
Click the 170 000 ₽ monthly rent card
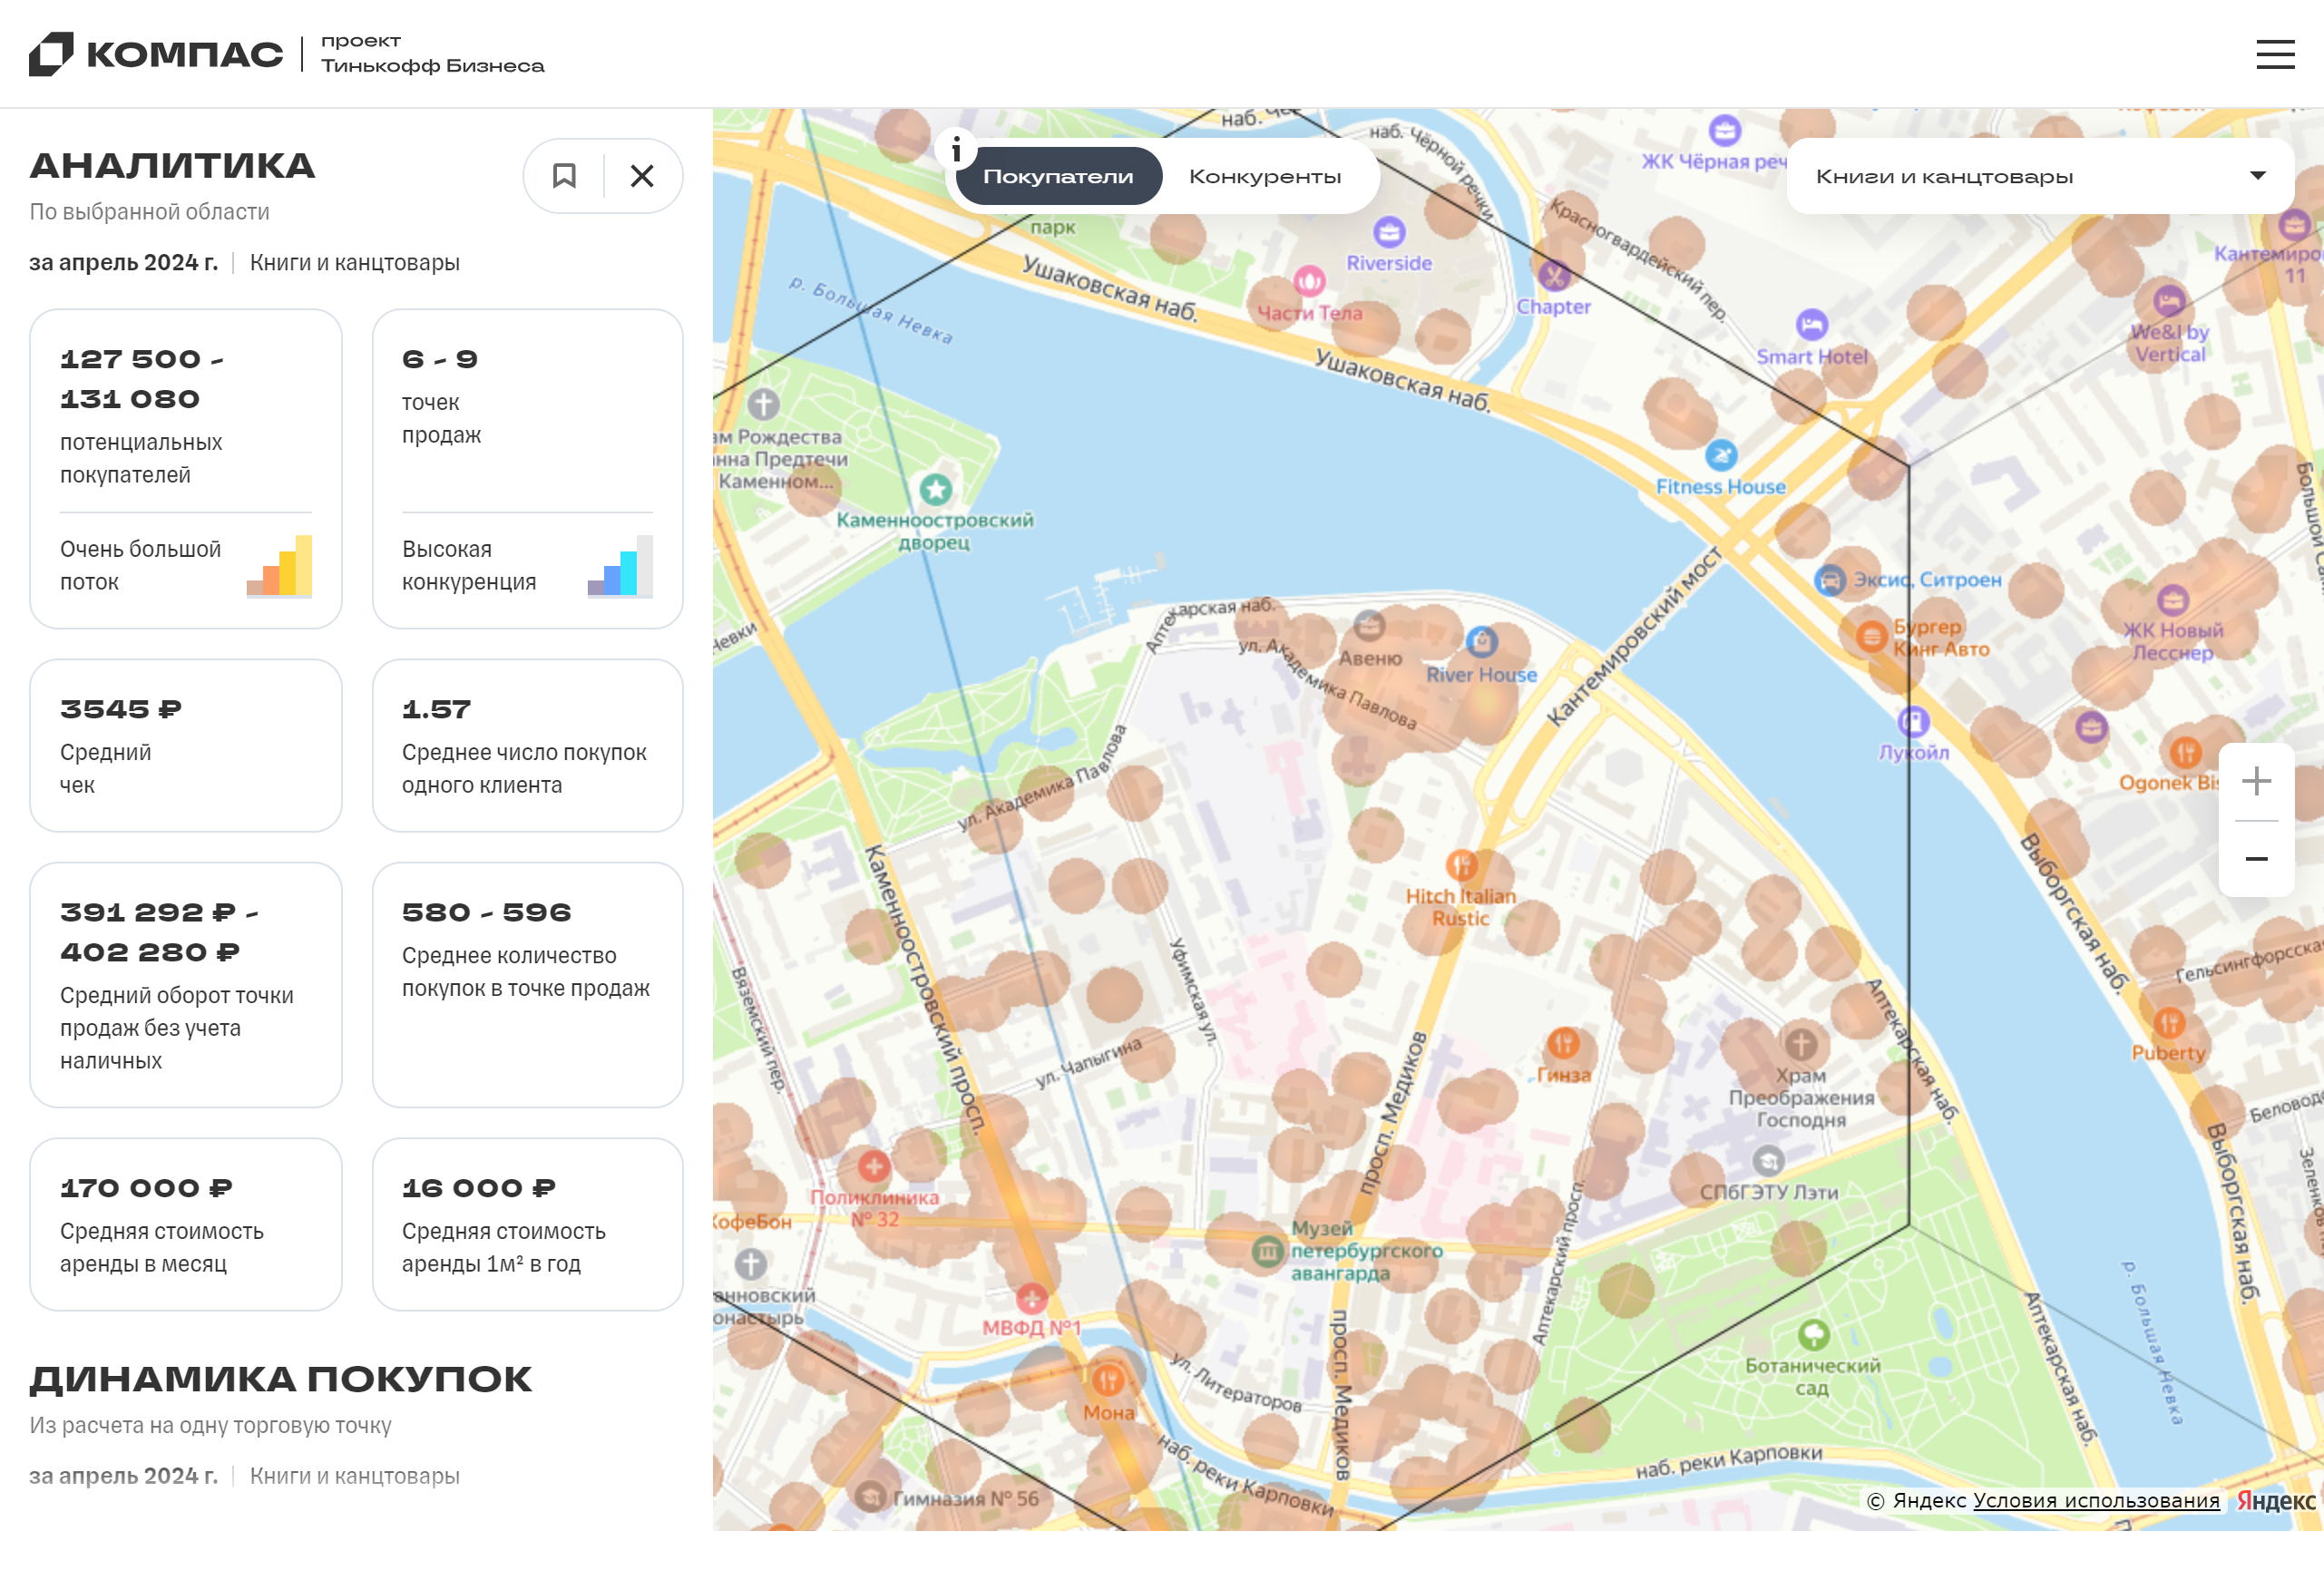(186, 1225)
